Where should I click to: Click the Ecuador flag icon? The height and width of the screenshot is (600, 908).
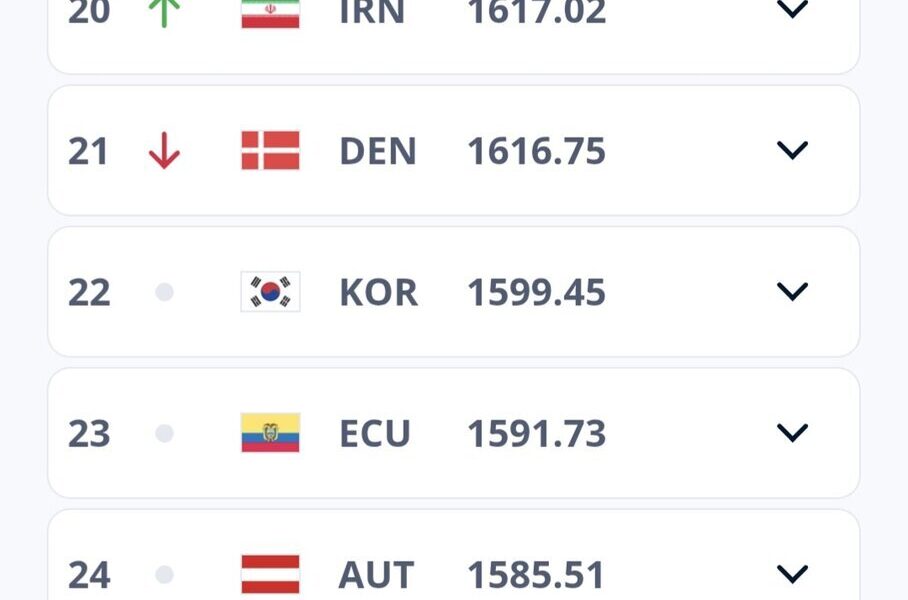click(270, 433)
